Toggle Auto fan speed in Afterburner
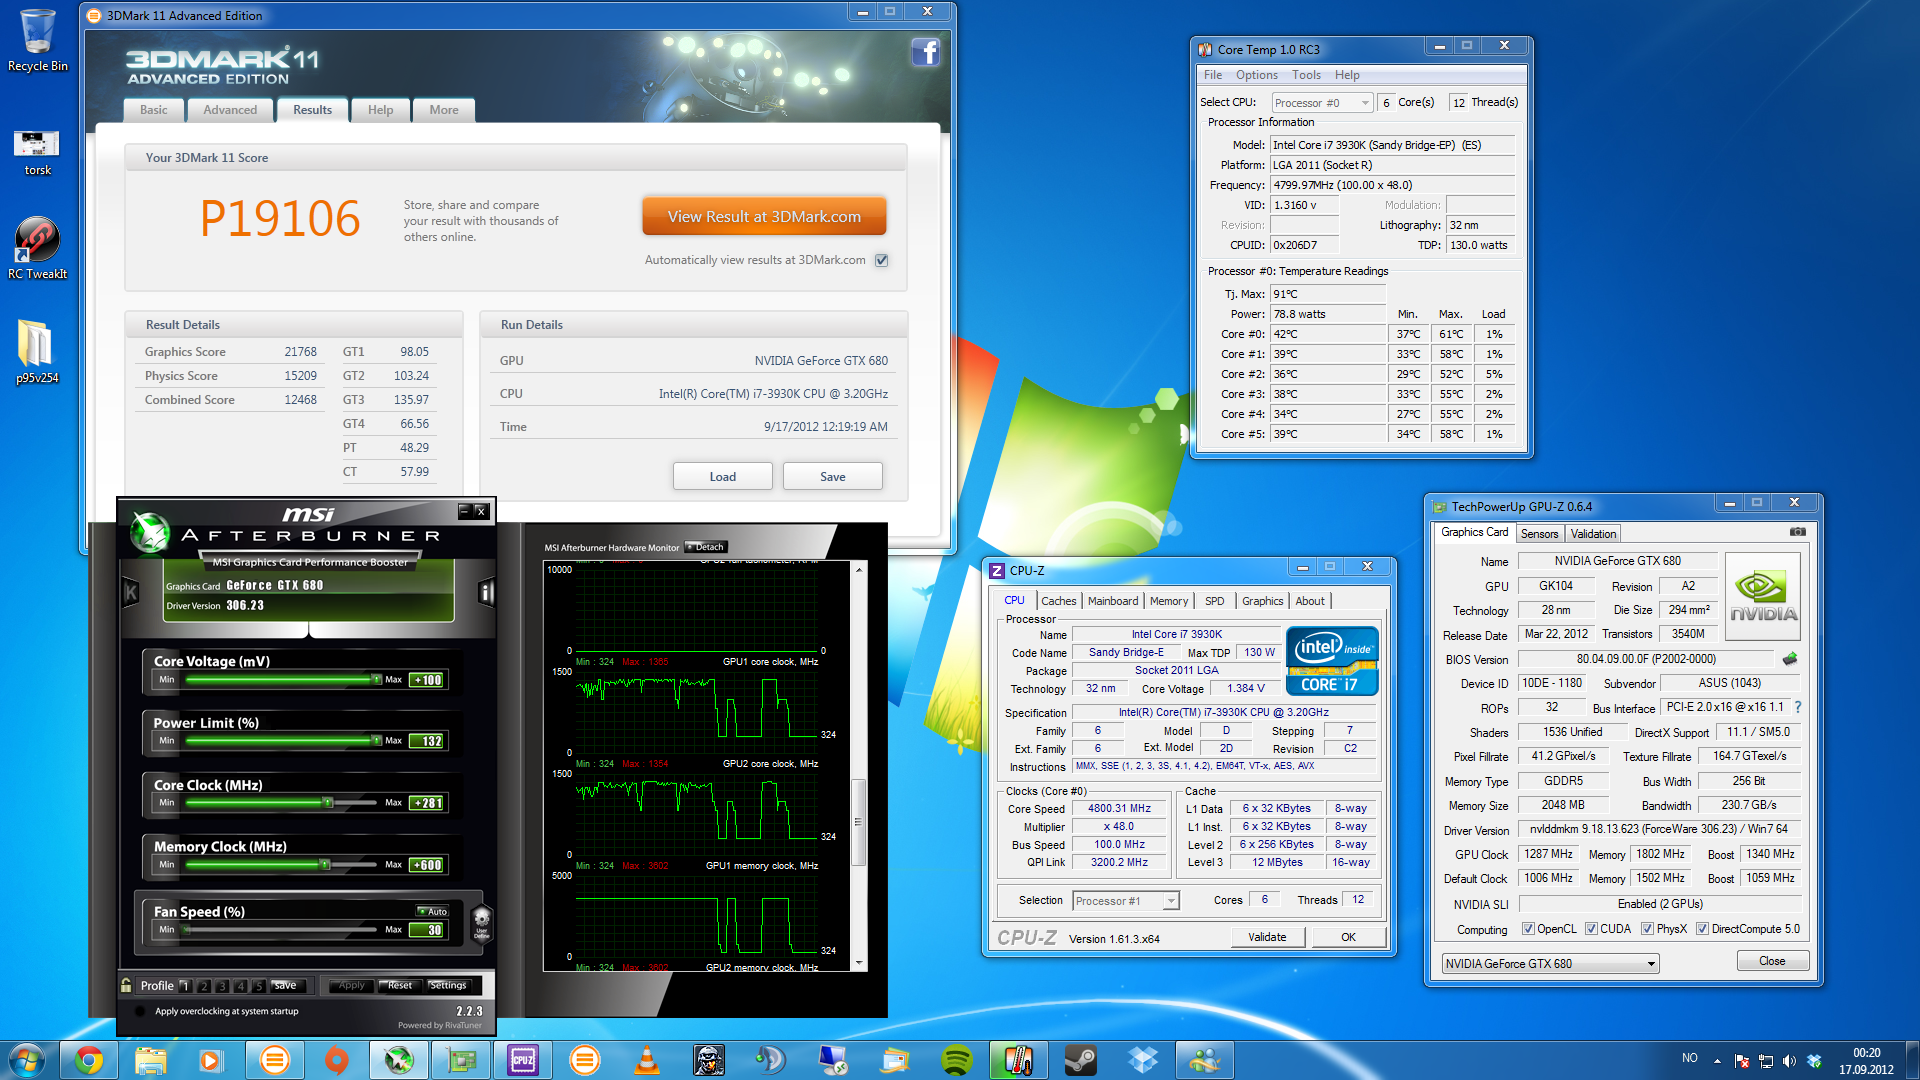1920x1080 pixels. pos(433,911)
